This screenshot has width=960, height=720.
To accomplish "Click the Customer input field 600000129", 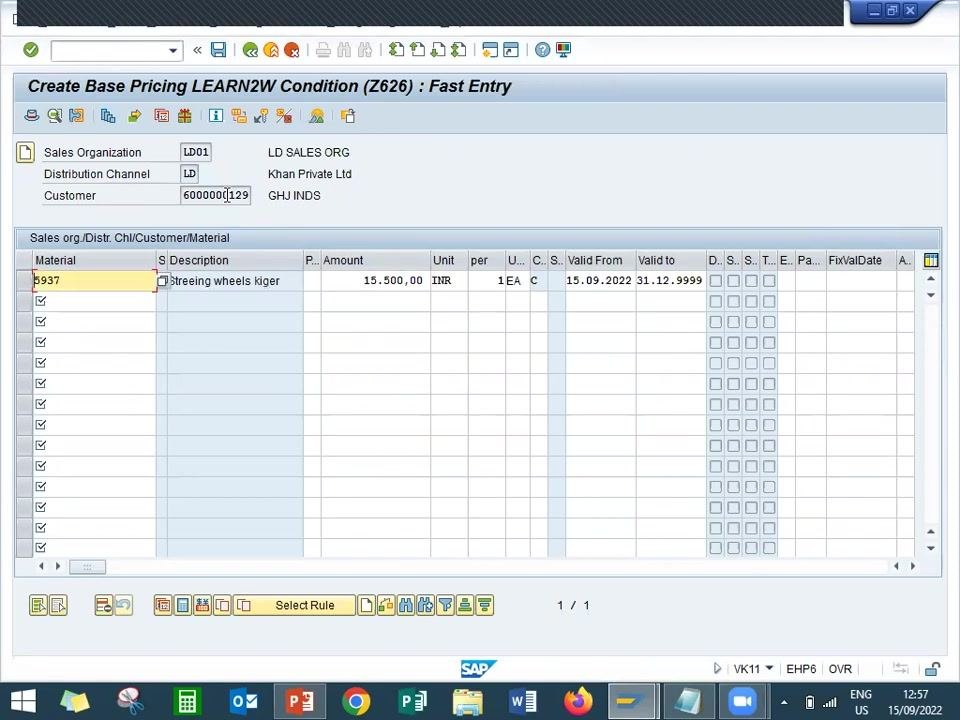I will [216, 195].
